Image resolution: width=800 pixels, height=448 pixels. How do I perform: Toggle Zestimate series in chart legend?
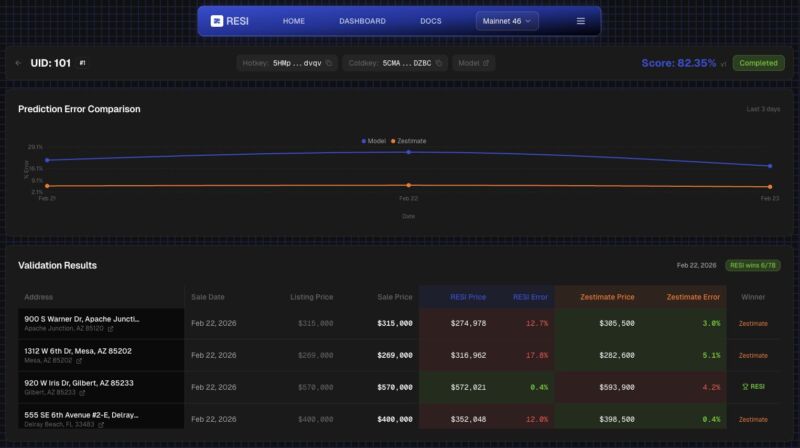[x=409, y=141]
